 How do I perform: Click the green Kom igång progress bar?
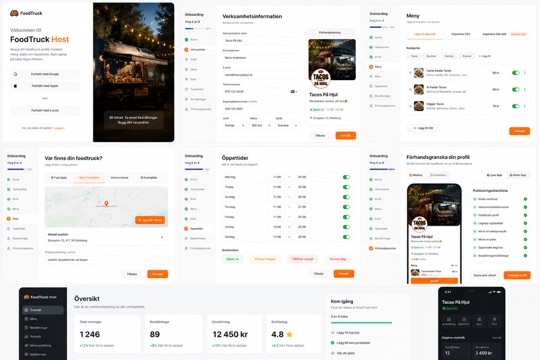point(361,323)
